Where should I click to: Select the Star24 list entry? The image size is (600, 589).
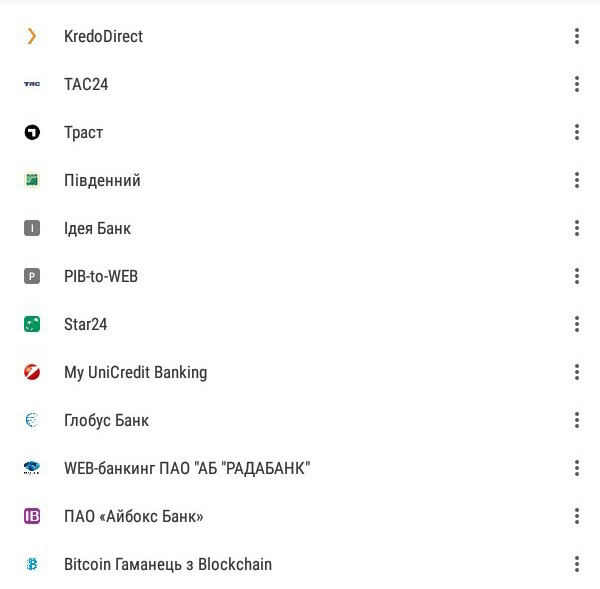click(x=300, y=324)
